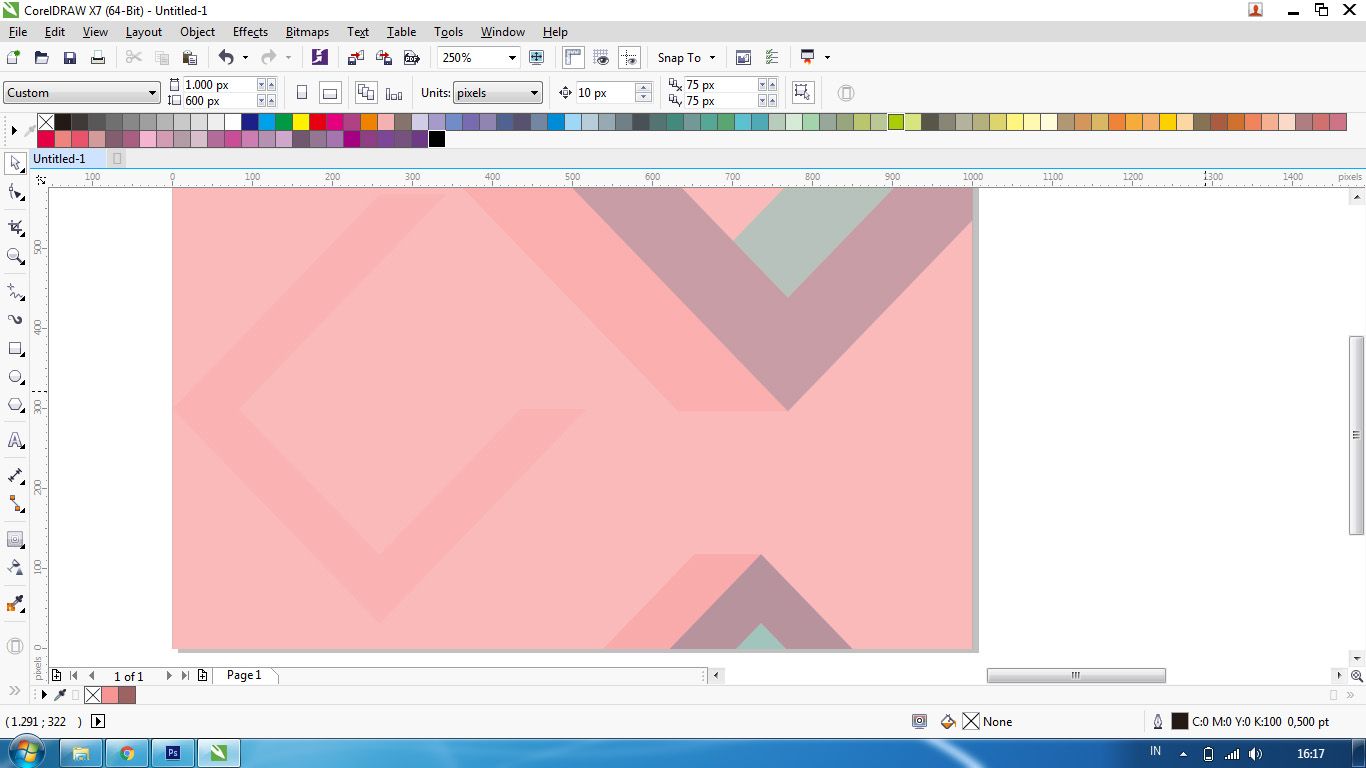Toggle treat all objects as filled
Screen dimensions: 1366x768
coord(802,93)
